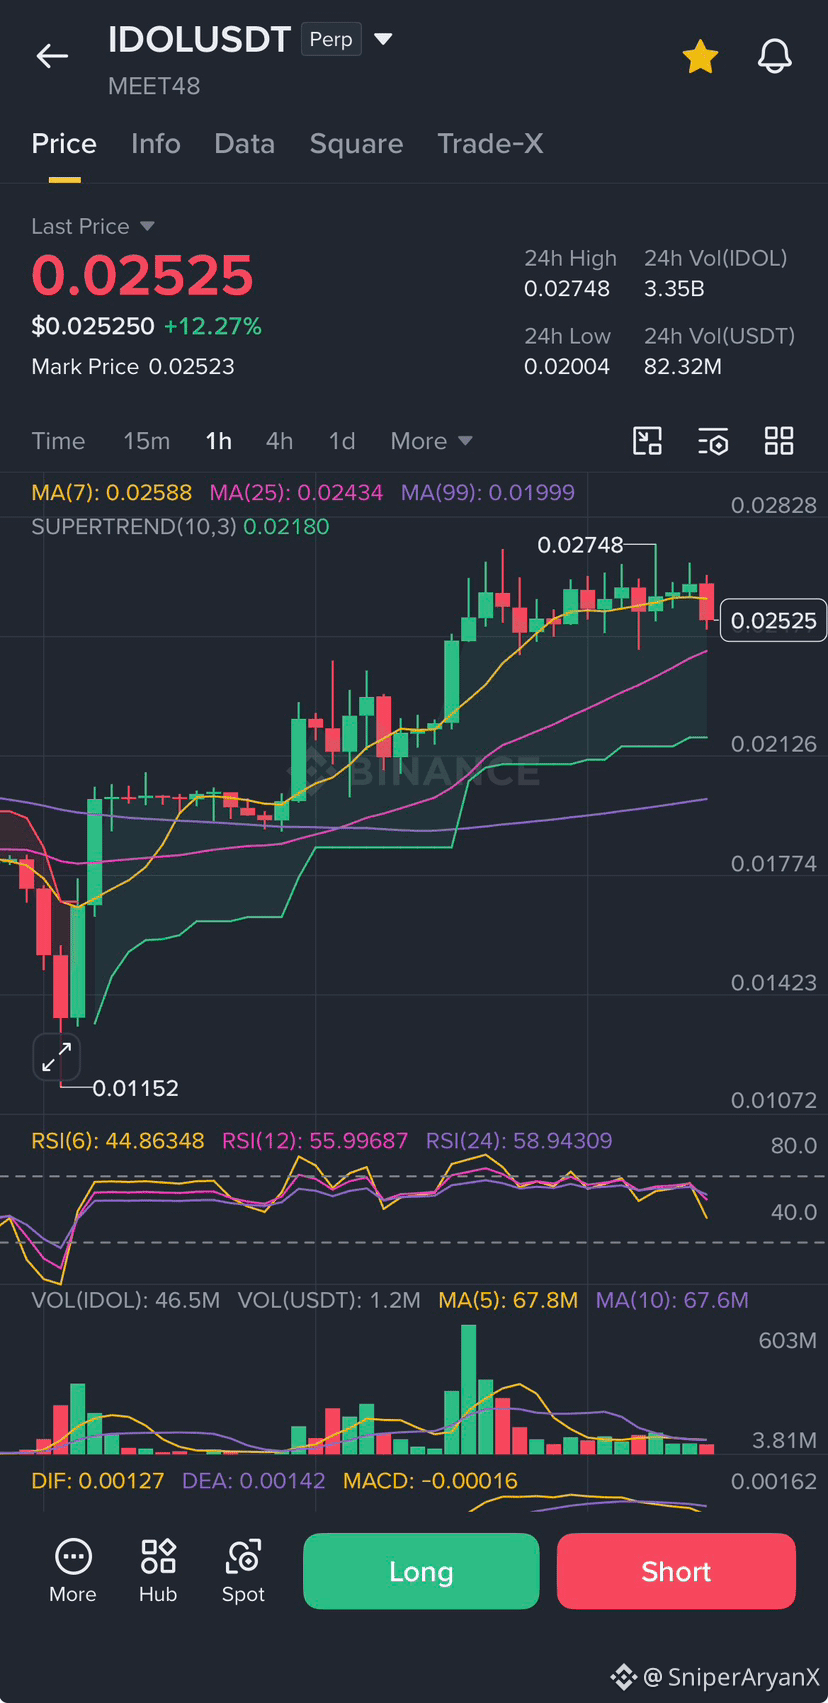828x1703 pixels.
Task: Tap the MA(25): 0.02434 indicator label
Action: pos(296,492)
